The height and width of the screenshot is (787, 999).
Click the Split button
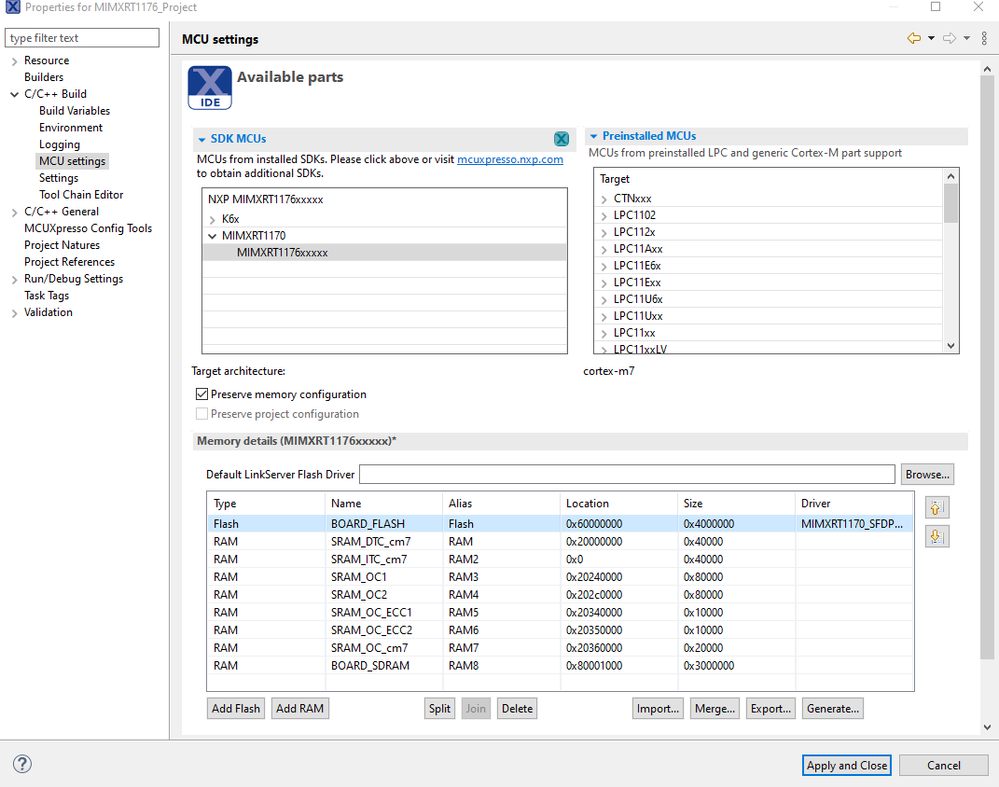tap(440, 709)
